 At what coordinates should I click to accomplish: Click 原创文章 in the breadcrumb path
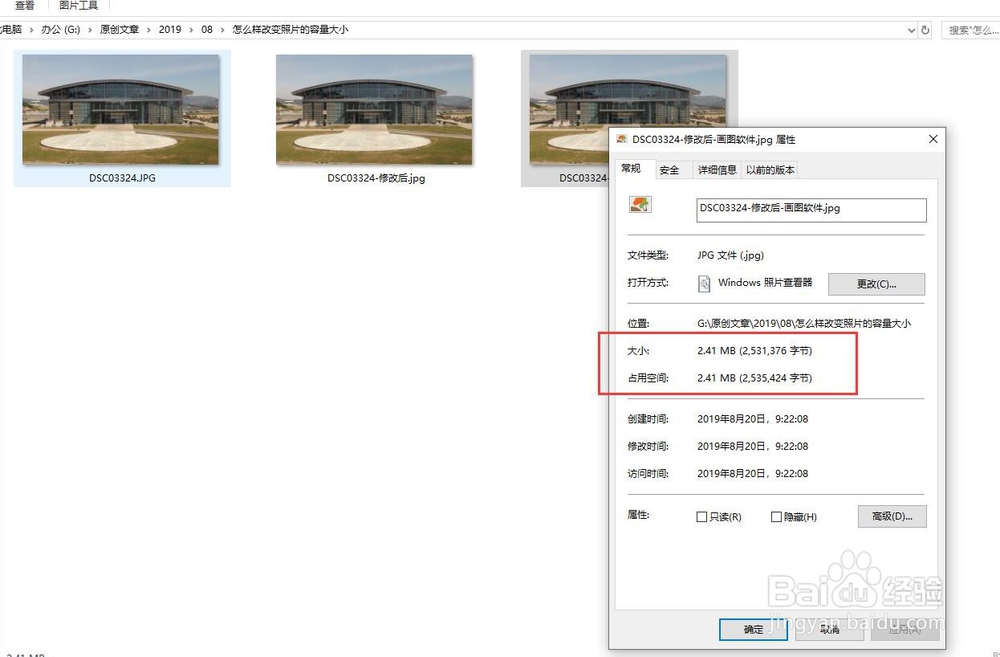click(x=119, y=29)
